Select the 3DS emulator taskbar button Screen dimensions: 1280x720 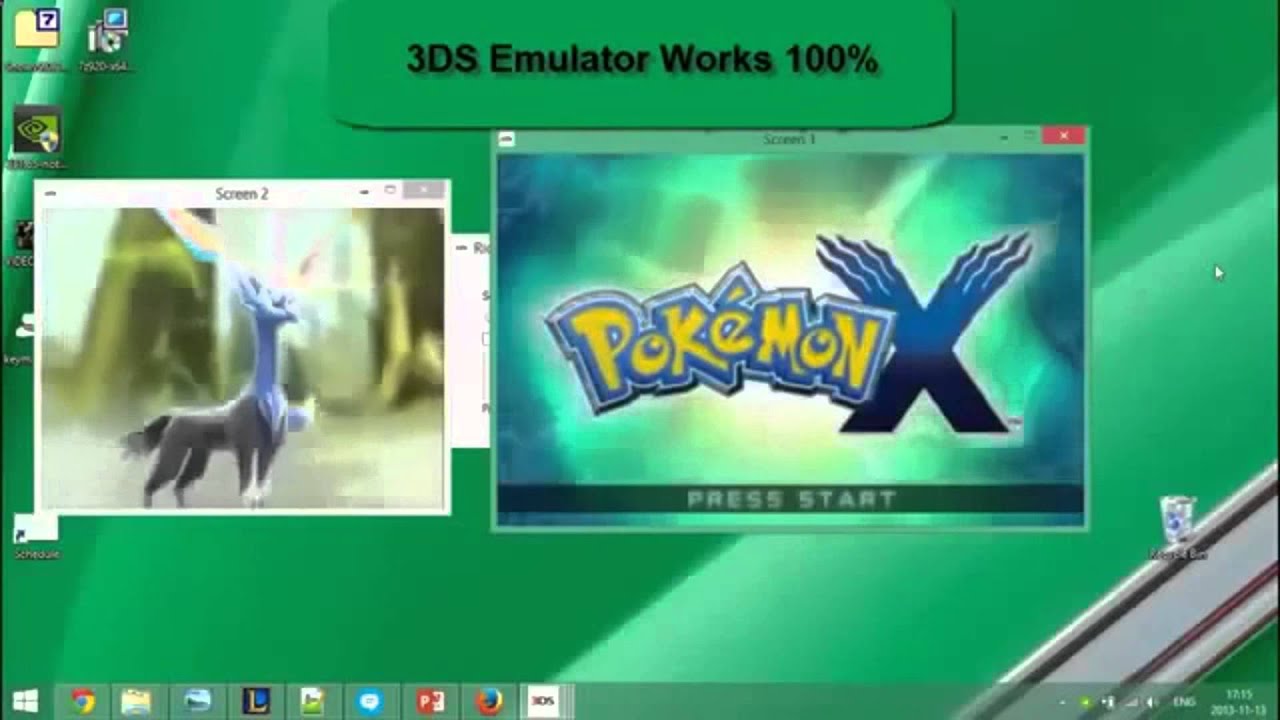pos(544,701)
